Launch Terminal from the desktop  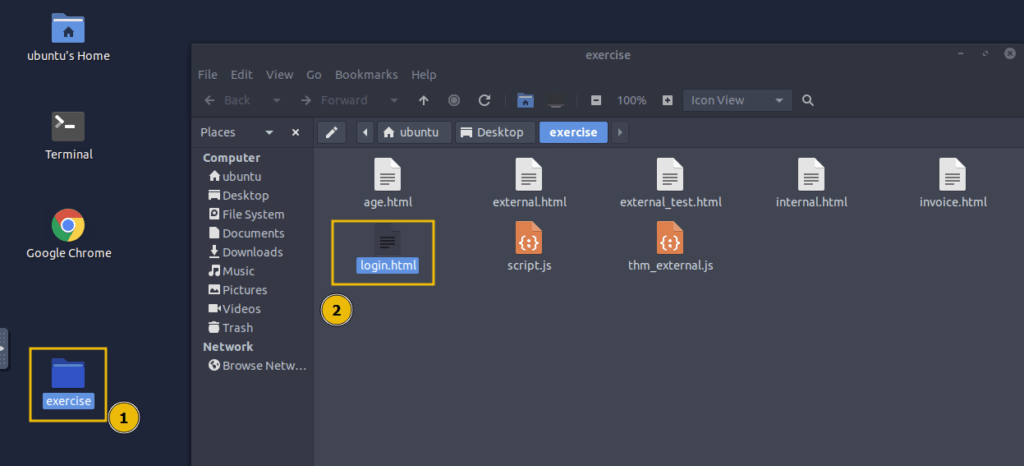[69, 136]
